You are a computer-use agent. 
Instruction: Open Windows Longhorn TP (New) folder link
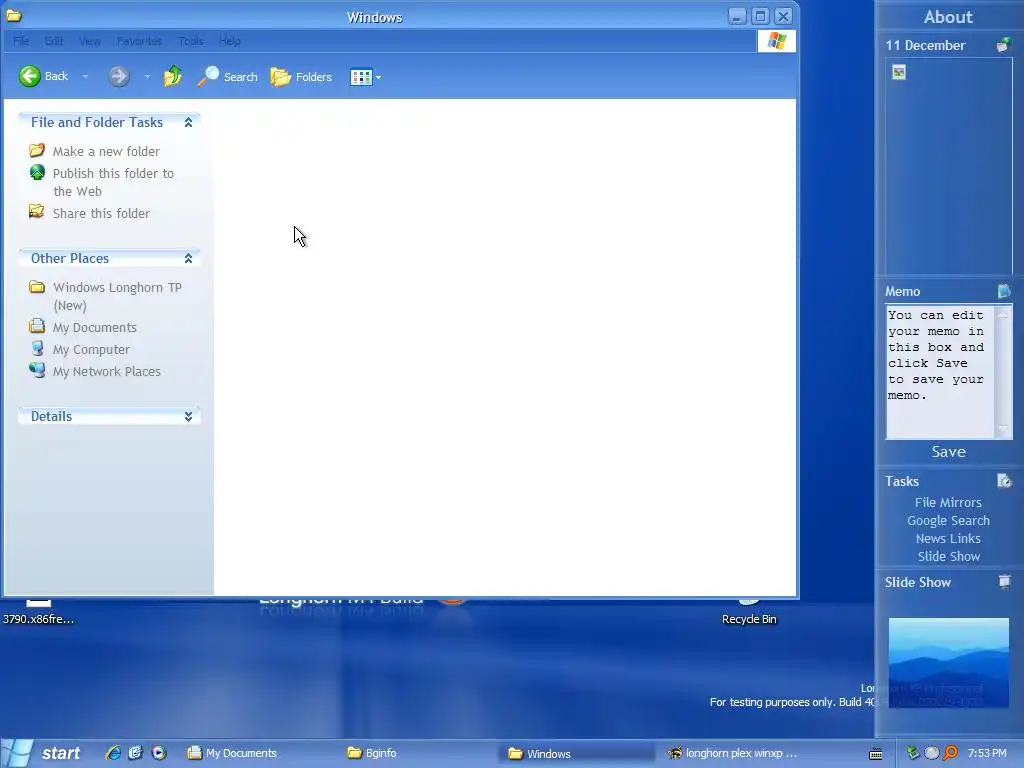pos(117,296)
